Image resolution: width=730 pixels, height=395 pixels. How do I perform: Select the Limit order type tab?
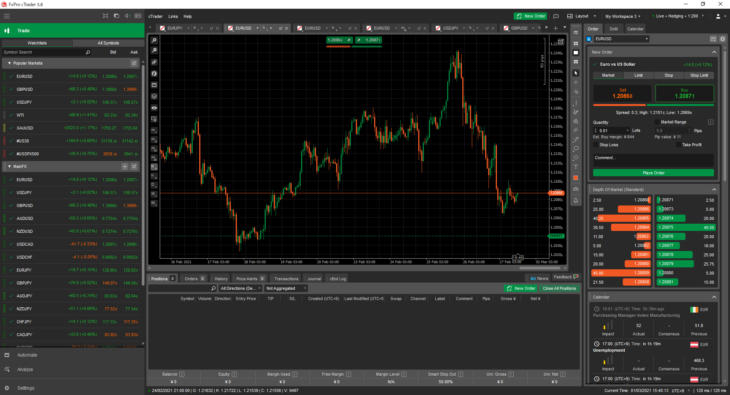coord(638,75)
